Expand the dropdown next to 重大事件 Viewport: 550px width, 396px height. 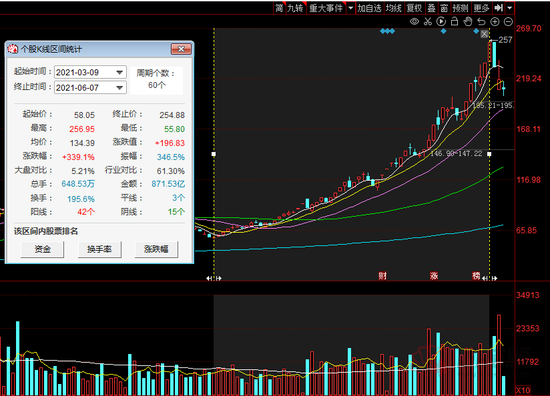click(350, 8)
